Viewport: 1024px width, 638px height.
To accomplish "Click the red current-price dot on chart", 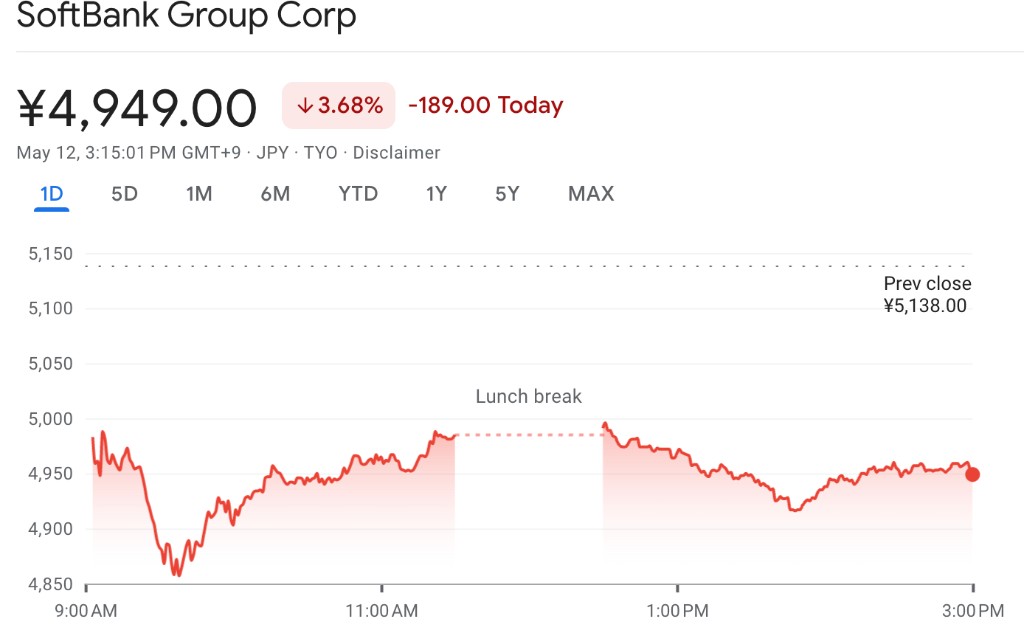I will (x=972, y=474).
